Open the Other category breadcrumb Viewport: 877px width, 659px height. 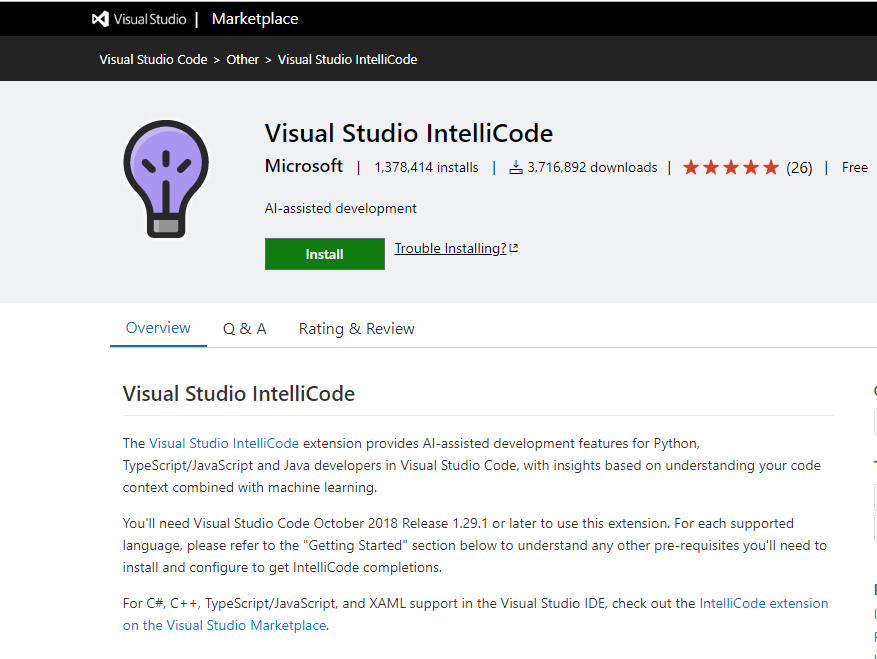tap(242, 60)
